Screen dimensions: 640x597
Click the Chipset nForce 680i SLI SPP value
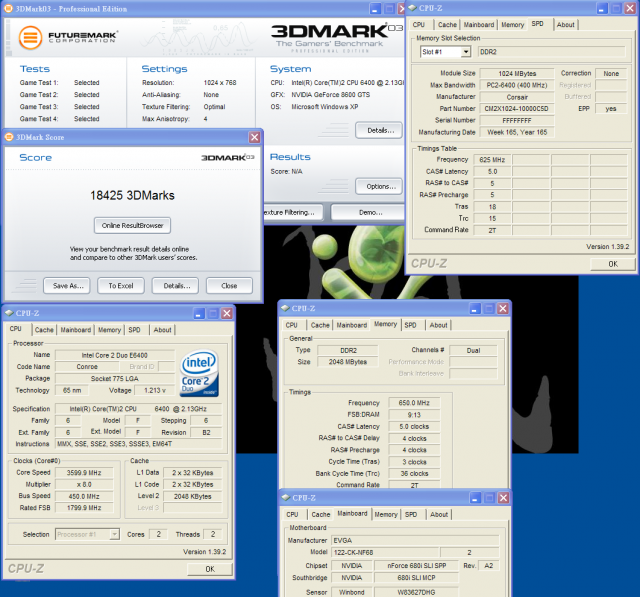coord(416,566)
